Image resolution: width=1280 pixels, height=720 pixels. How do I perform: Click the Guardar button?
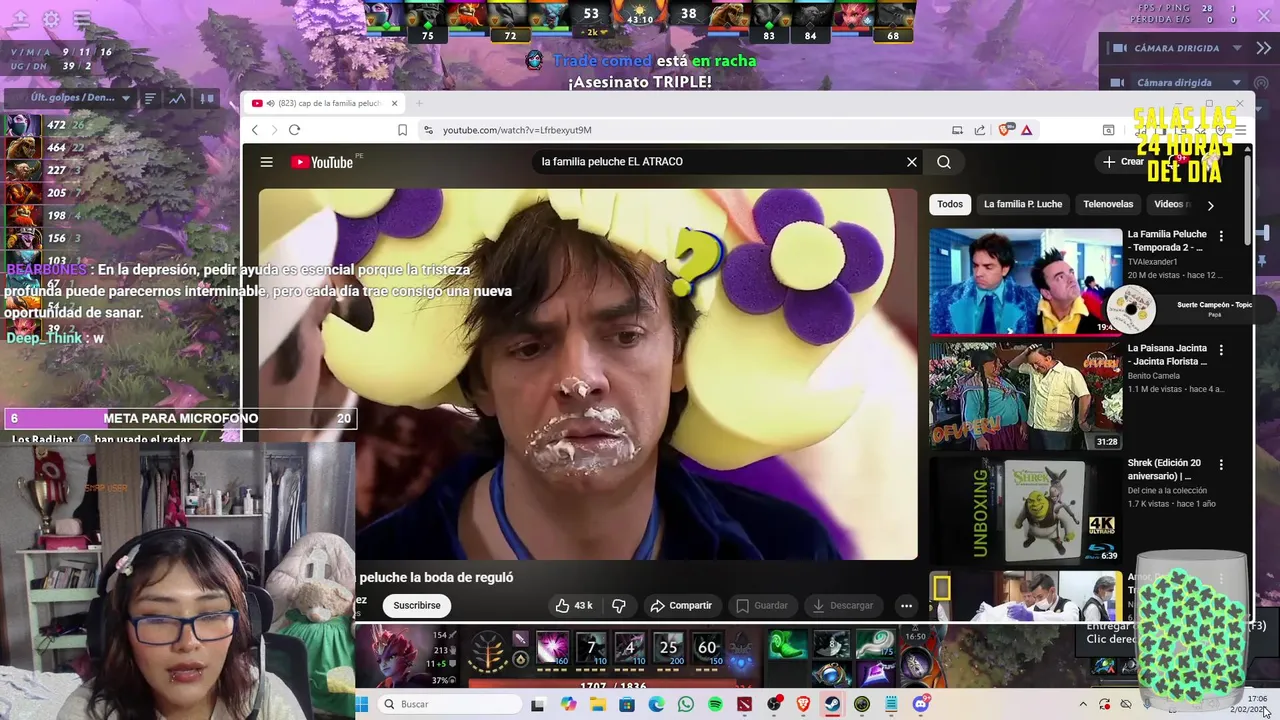[x=762, y=605]
